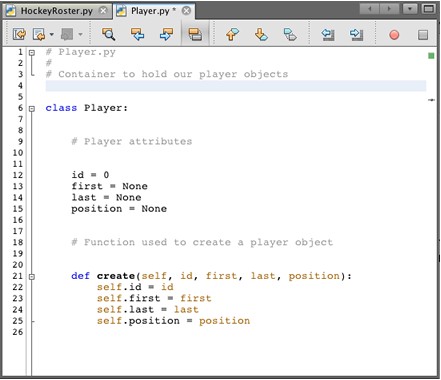Go to previous bookmark icon
This screenshot has width=441, height=380.
232,34
